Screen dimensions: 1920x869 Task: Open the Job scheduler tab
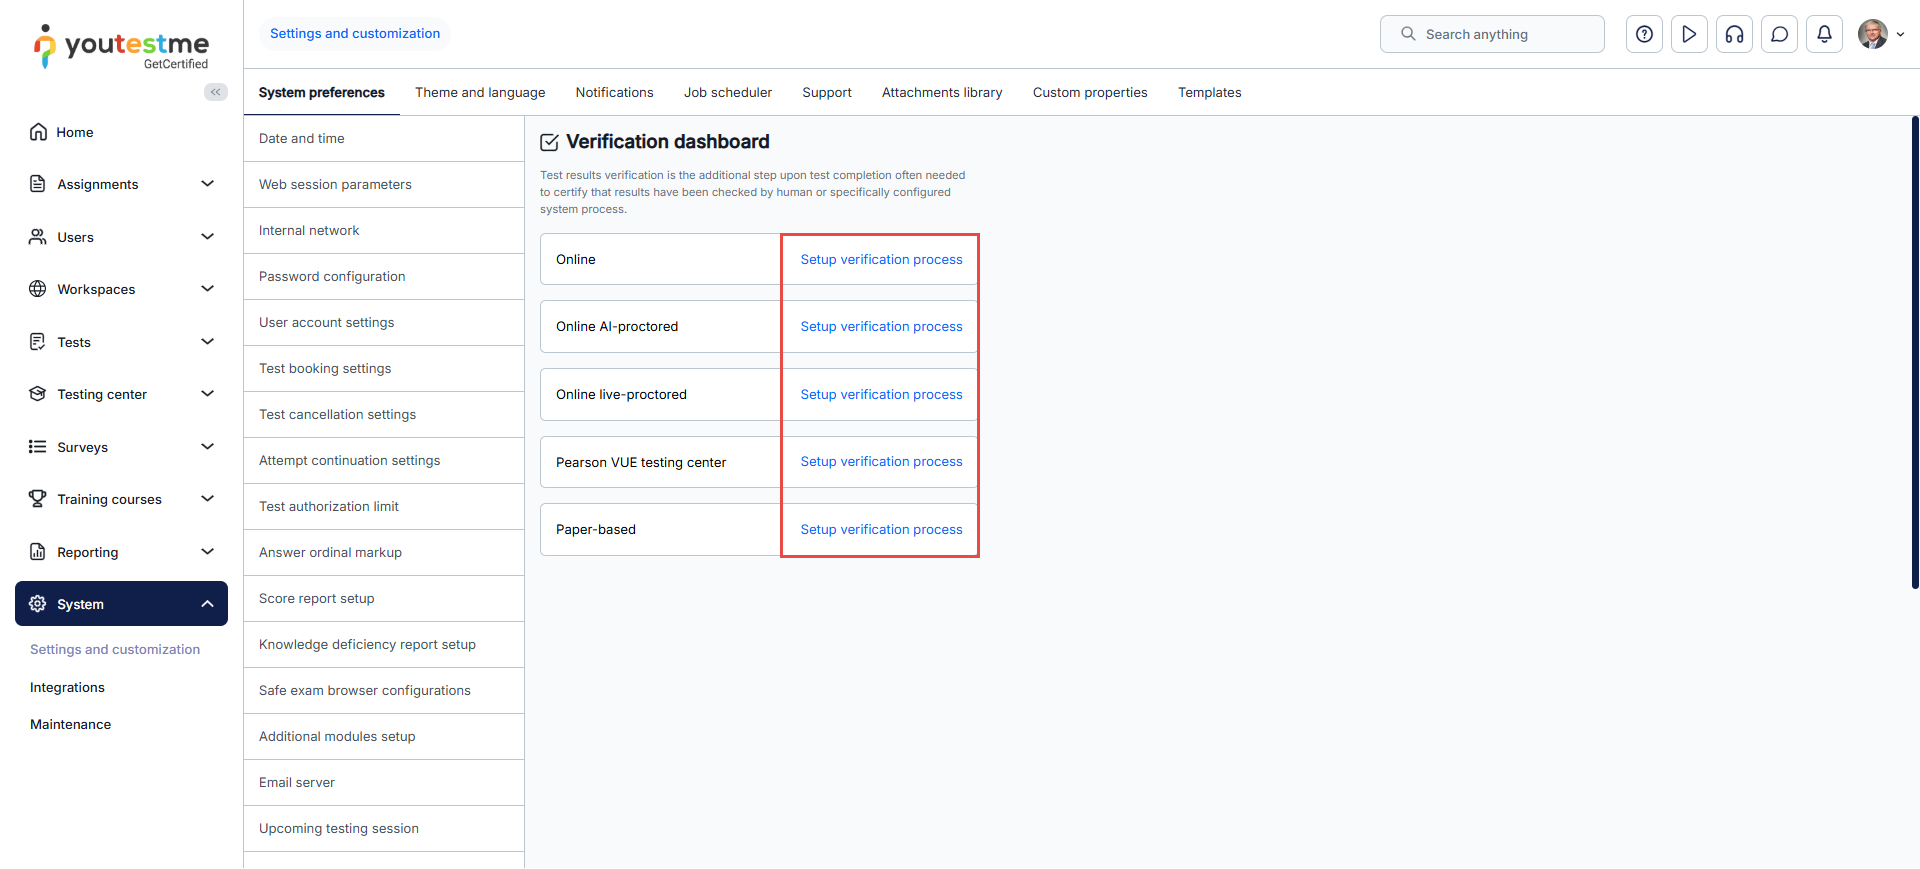point(727,92)
